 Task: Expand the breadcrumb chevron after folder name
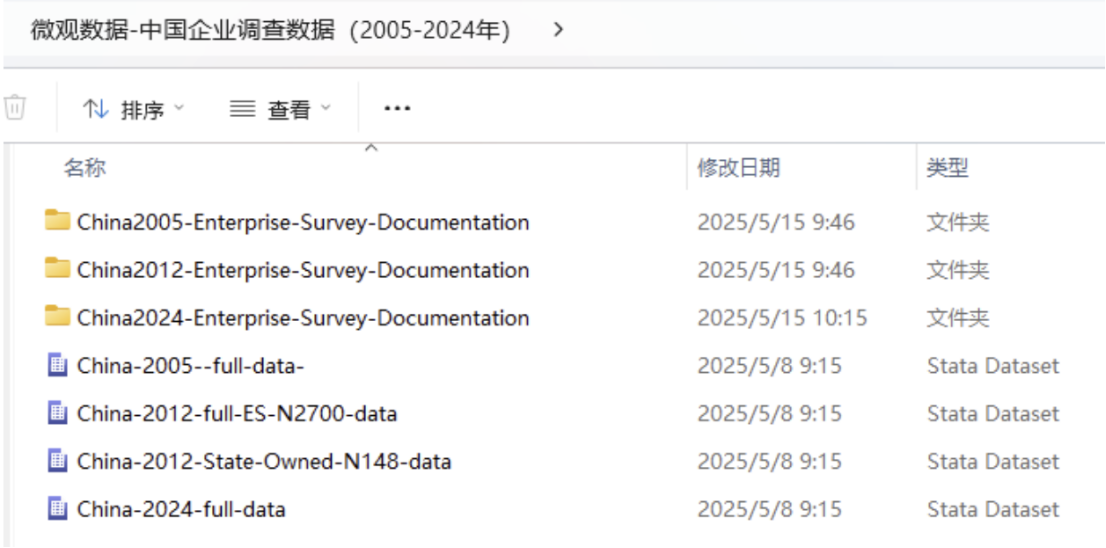click(559, 30)
